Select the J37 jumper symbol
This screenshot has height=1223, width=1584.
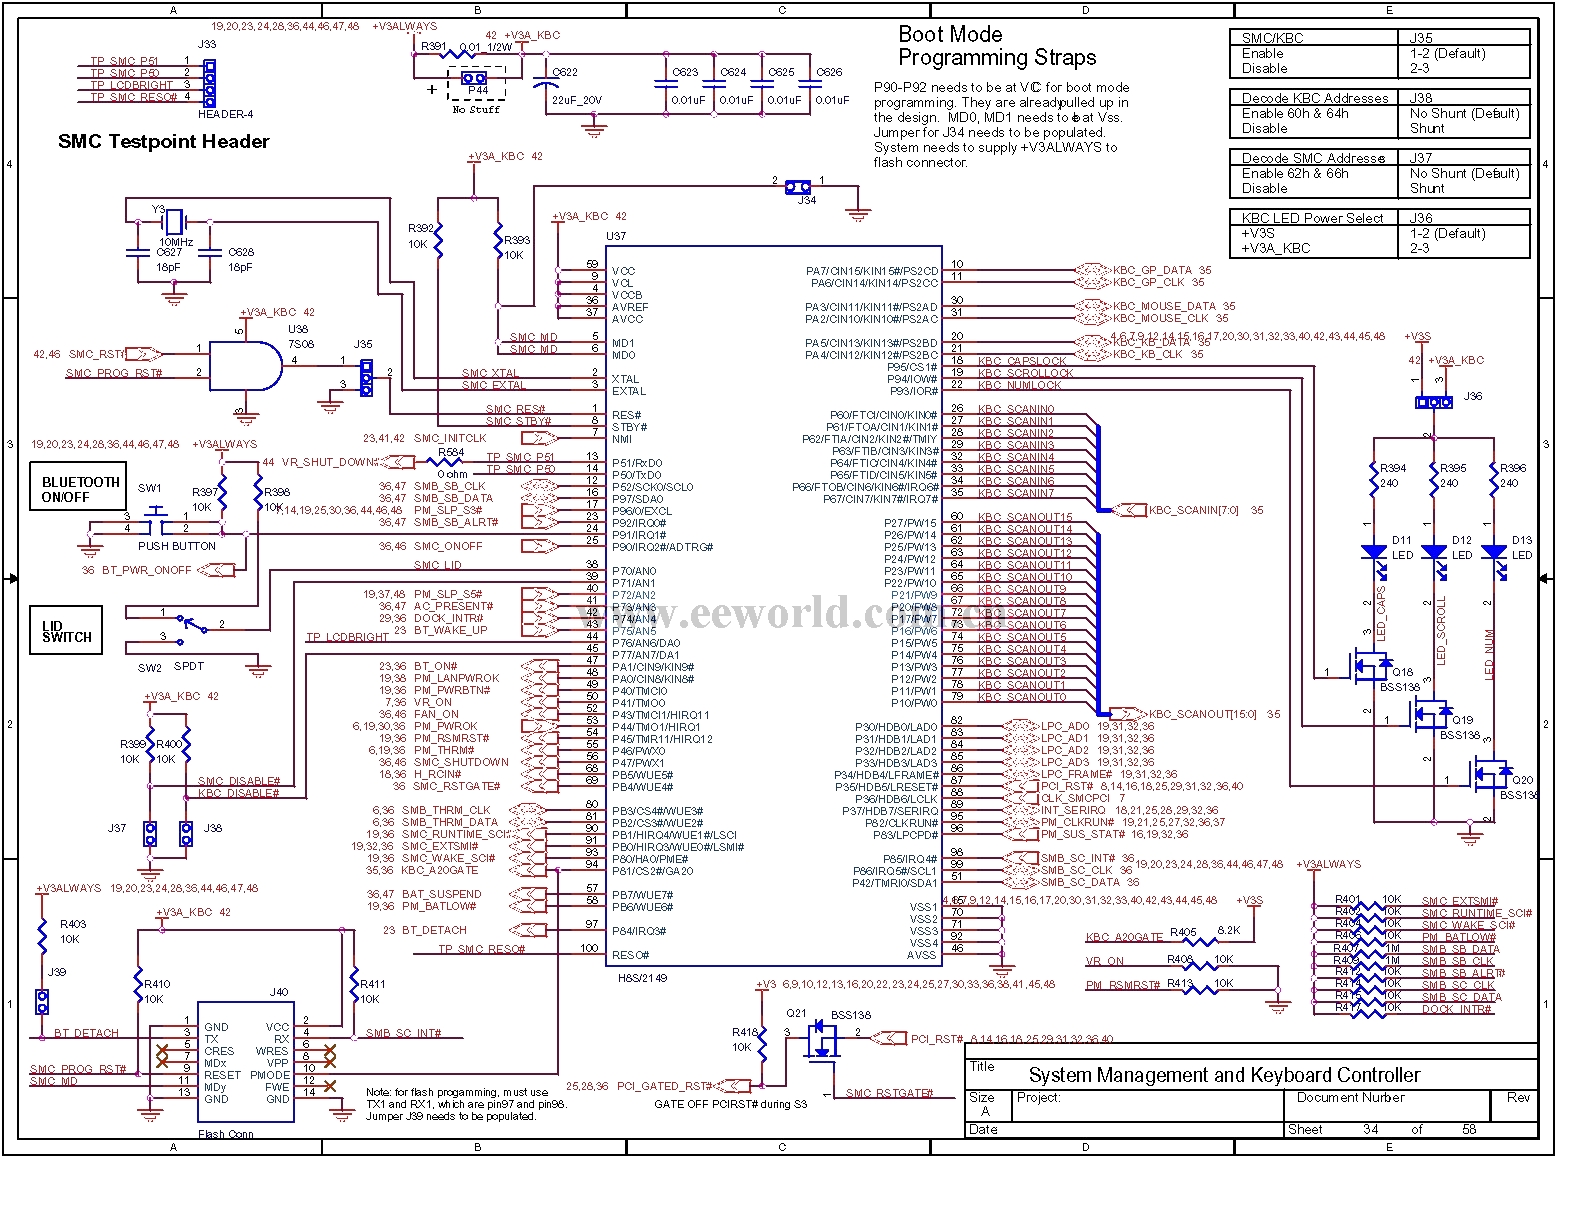pos(150,833)
